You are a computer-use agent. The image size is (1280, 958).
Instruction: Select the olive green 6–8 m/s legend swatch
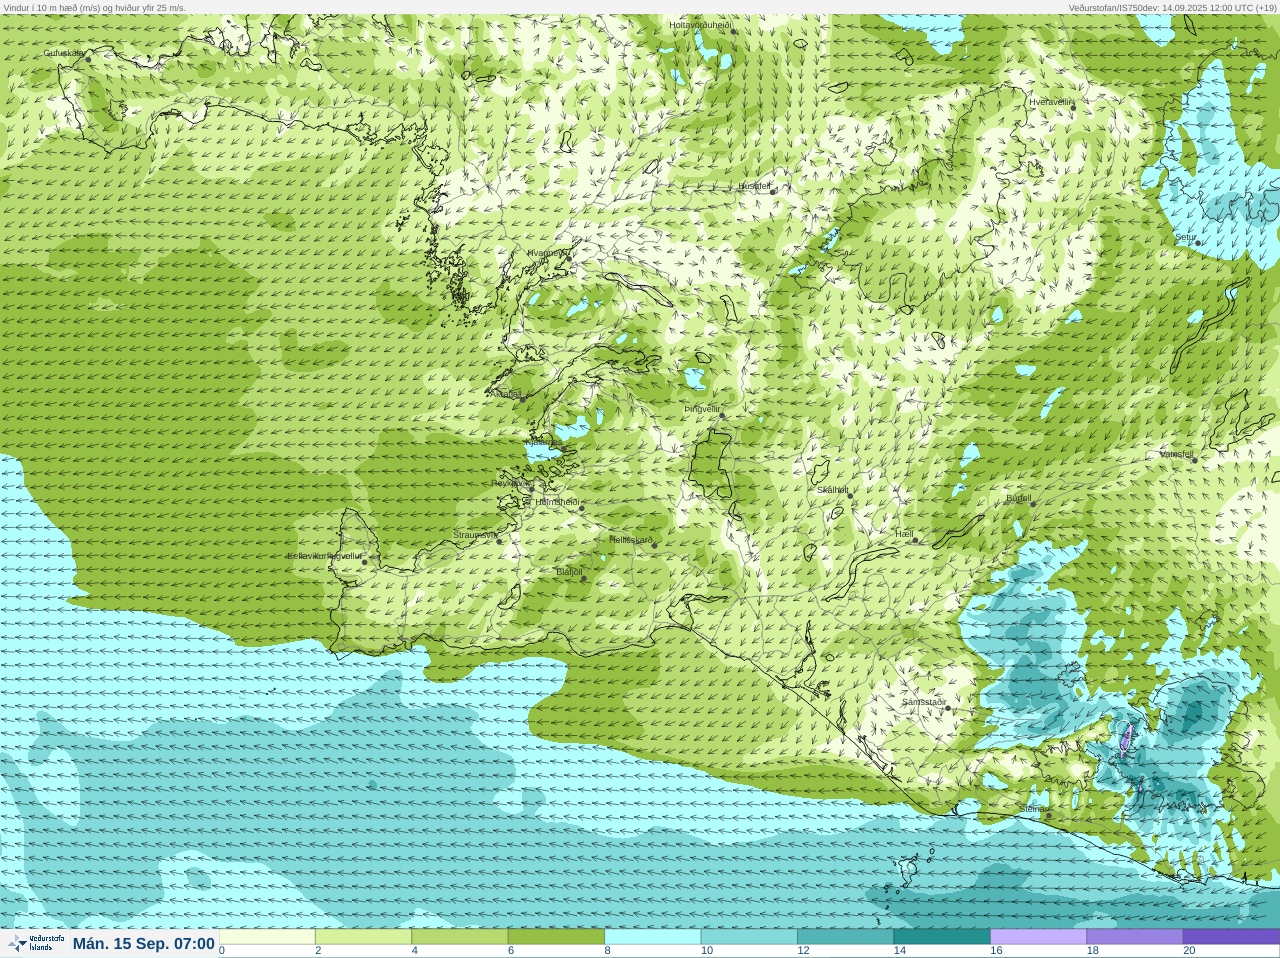(556, 937)
